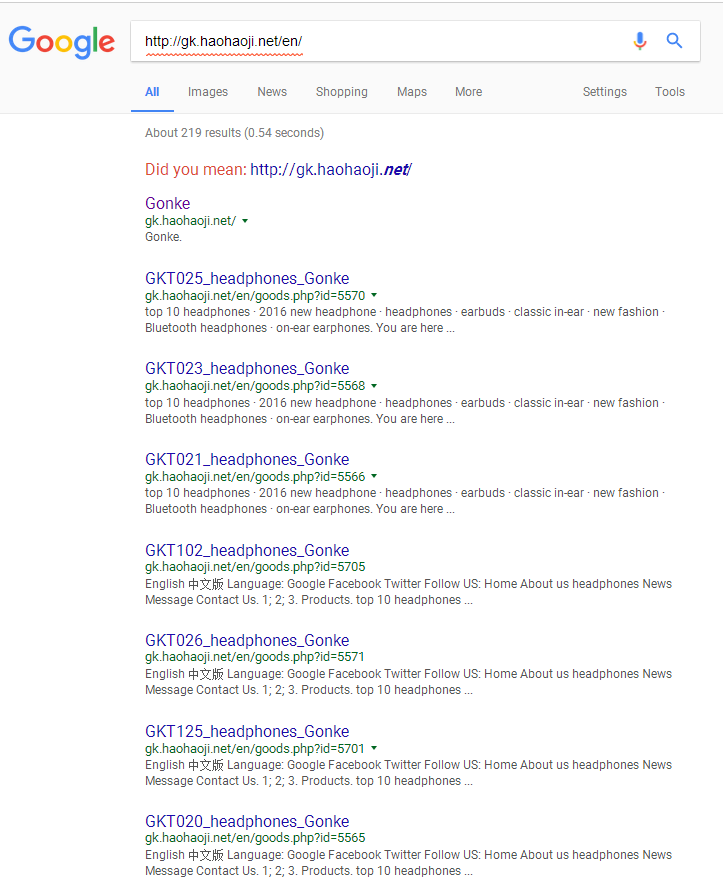Click green URL ending id=5565
723x887 pixels.
[255, 838]
